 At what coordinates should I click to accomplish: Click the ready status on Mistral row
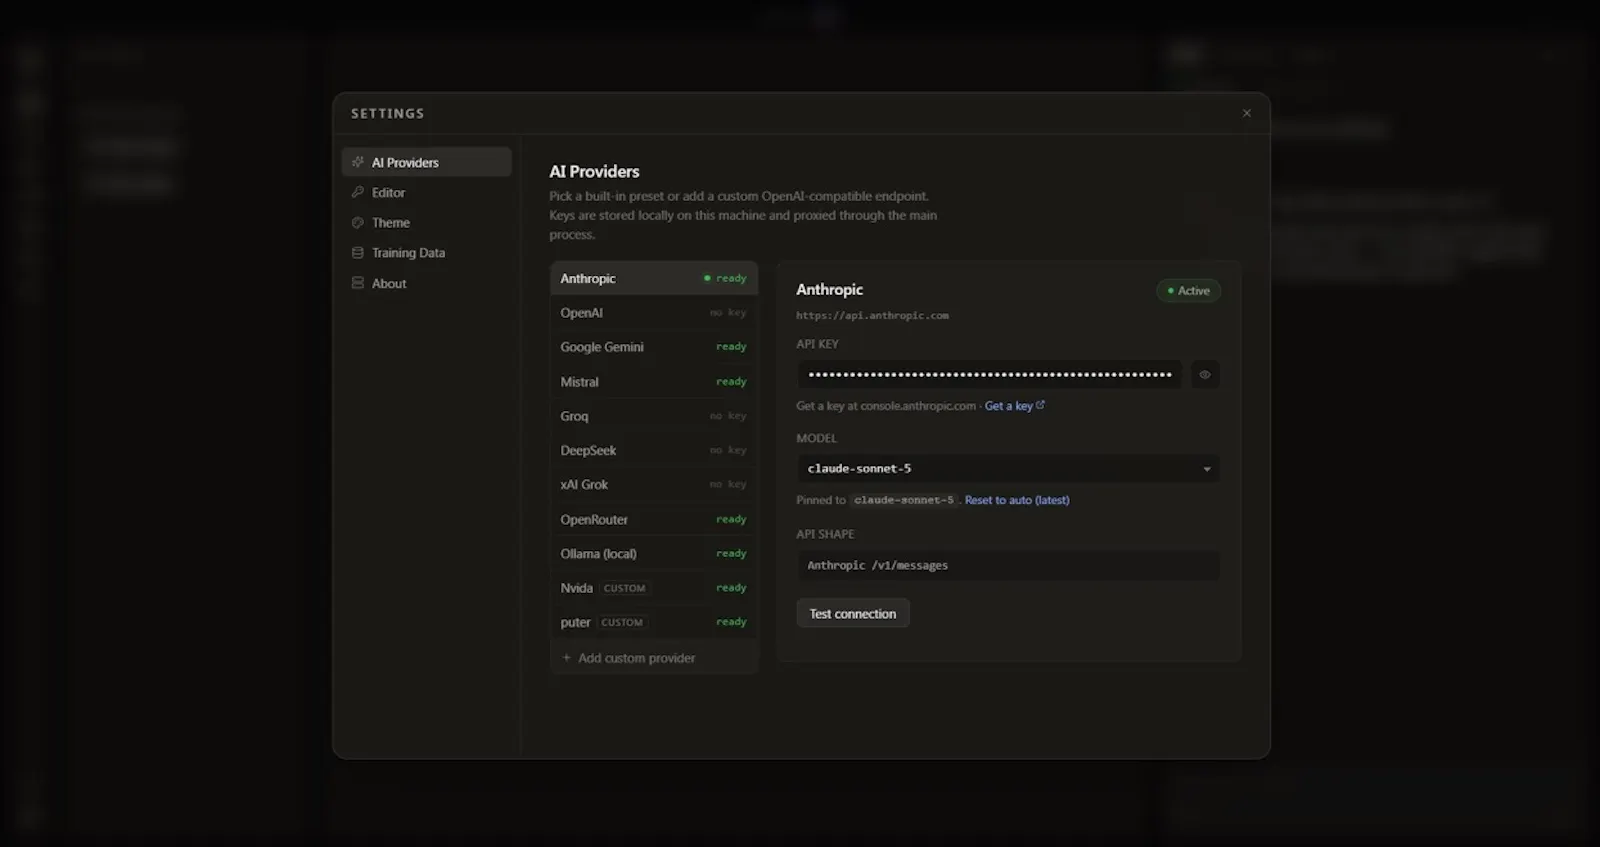coord(731,382)
